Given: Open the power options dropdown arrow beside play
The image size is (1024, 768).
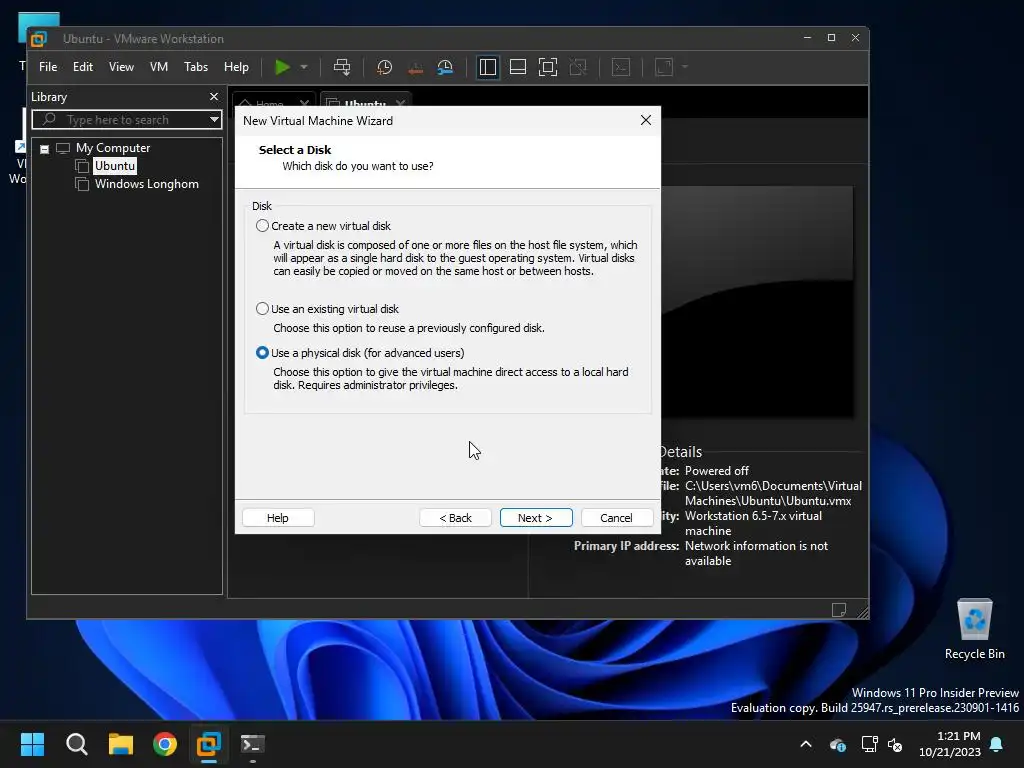Looking at the screenshot, I should coord(304,67).
